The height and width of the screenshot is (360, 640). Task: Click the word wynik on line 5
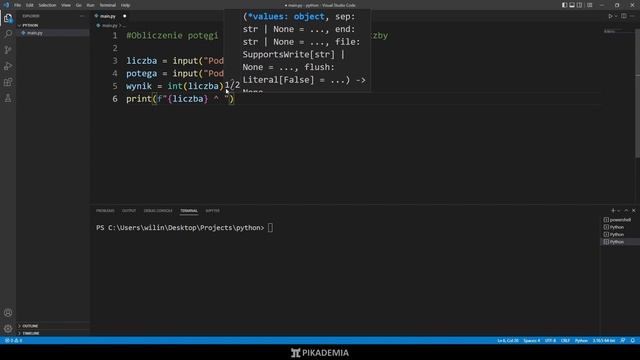coord(139,86)
